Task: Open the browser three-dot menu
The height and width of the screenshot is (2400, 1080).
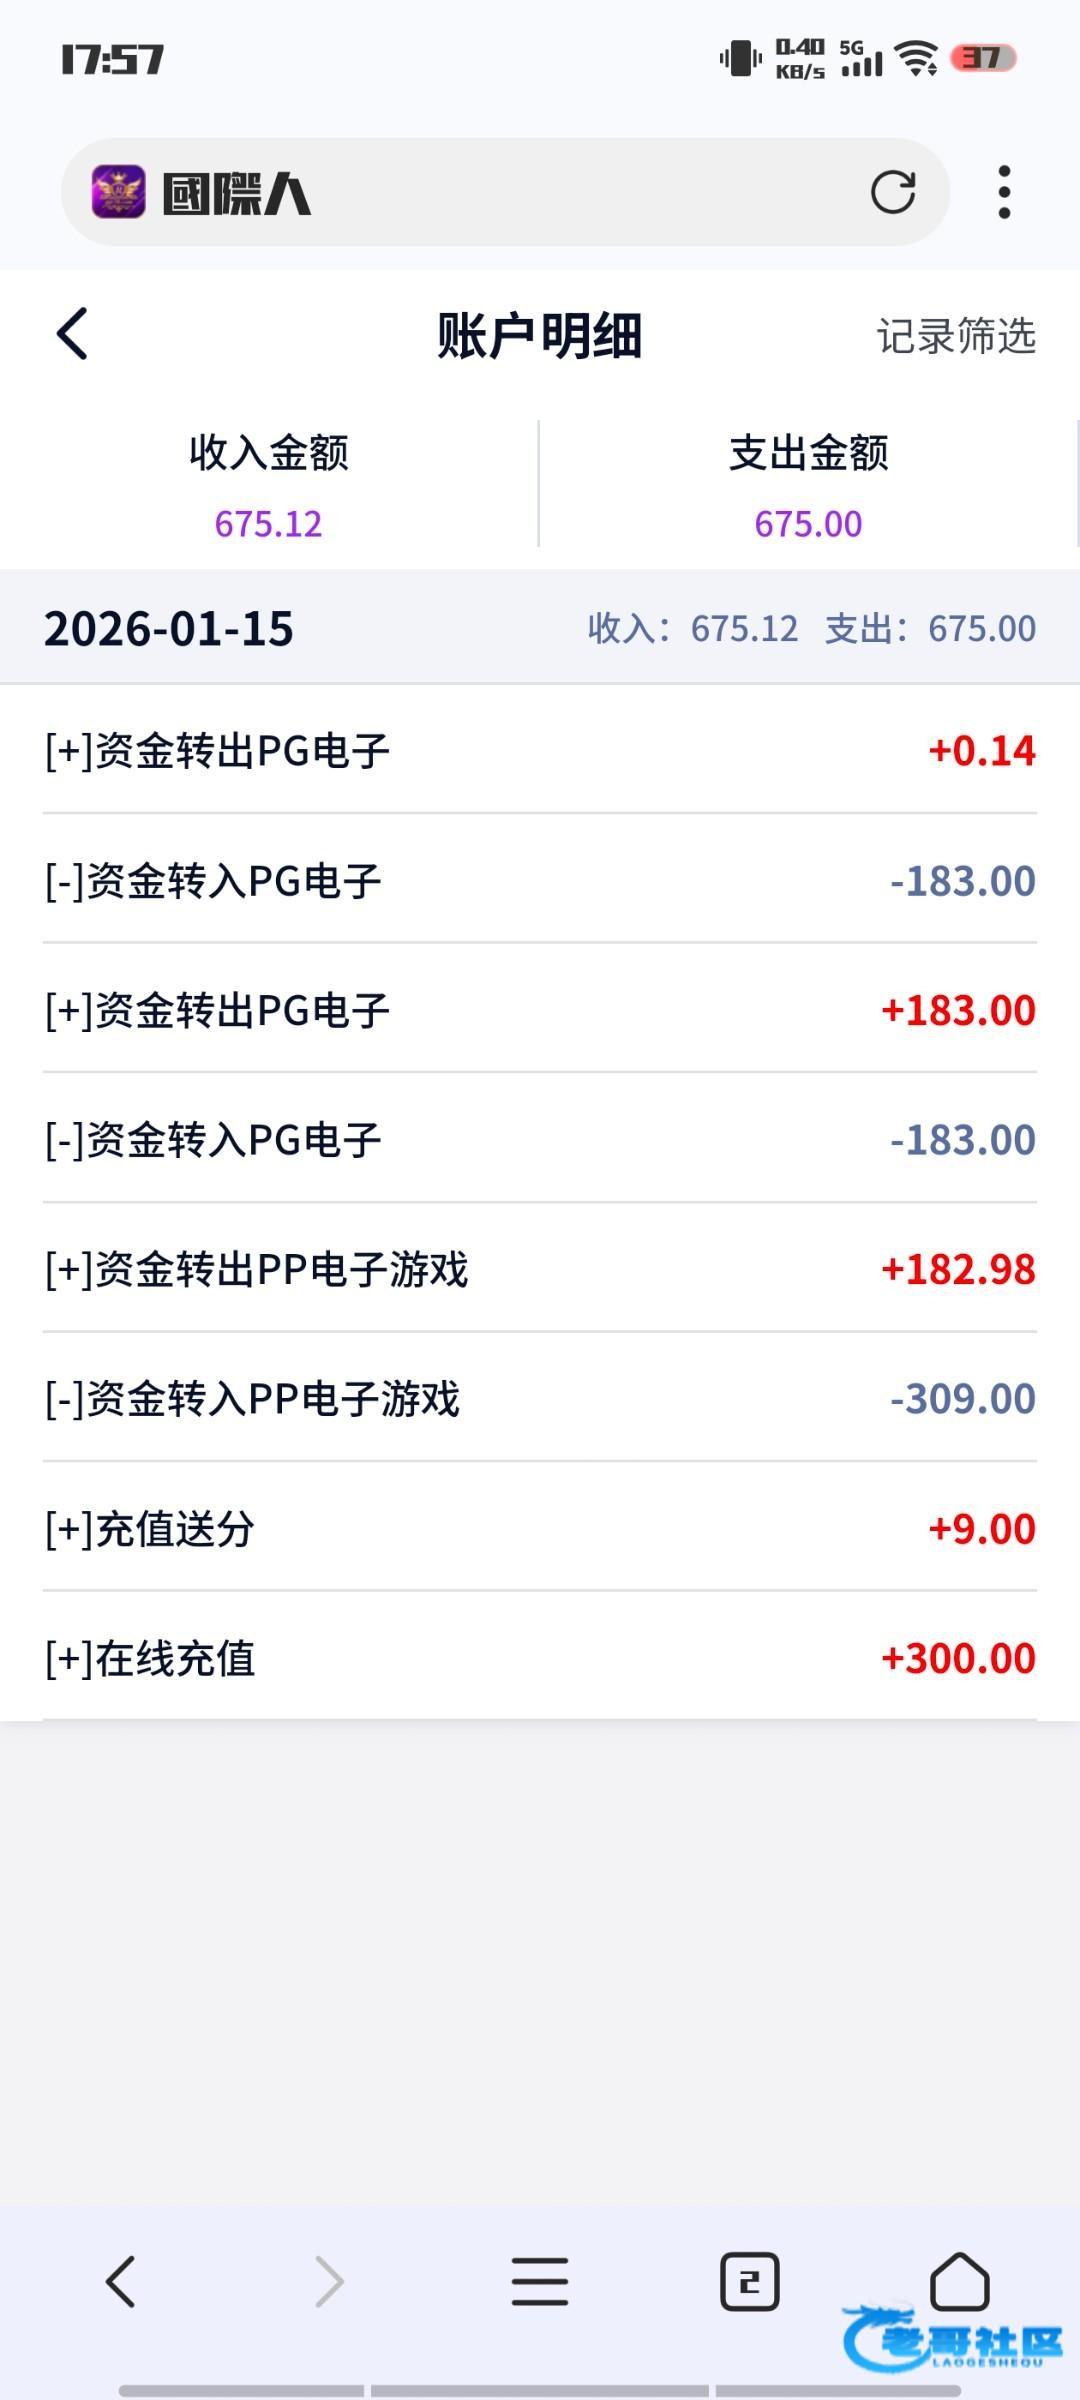Action: point(1004,192)
